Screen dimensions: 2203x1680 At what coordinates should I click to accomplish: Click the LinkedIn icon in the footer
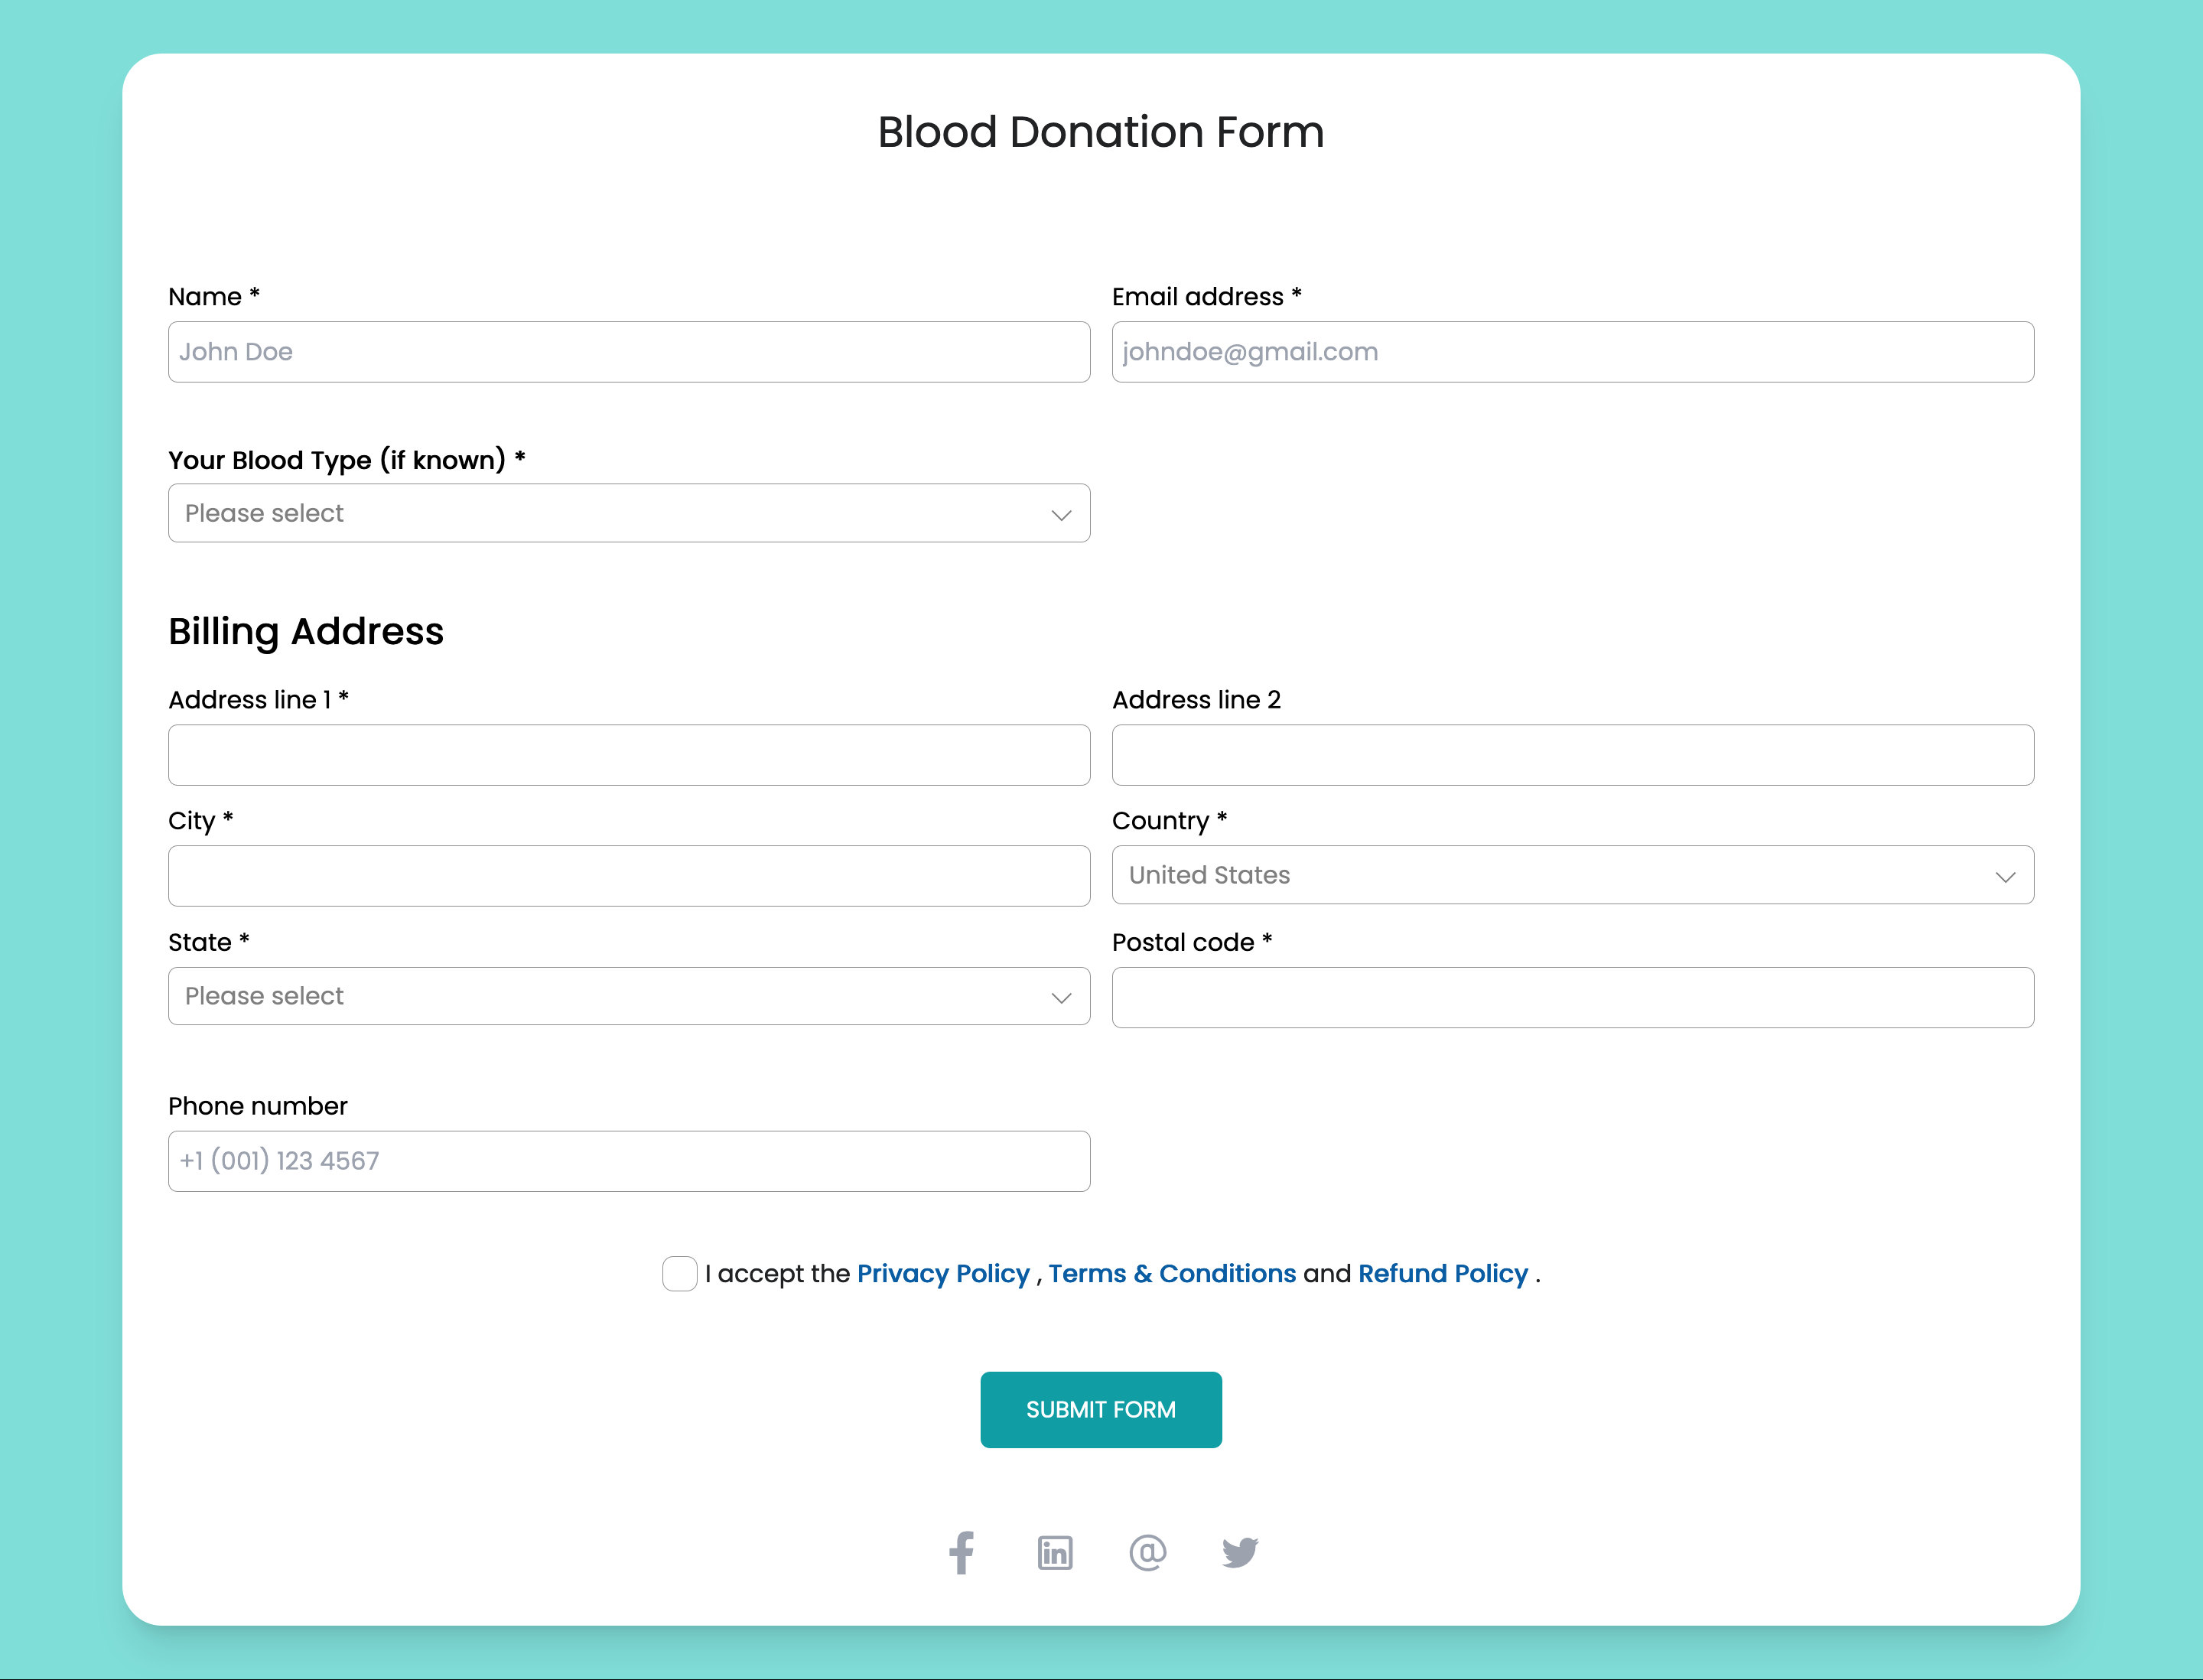[1055, 1553]
